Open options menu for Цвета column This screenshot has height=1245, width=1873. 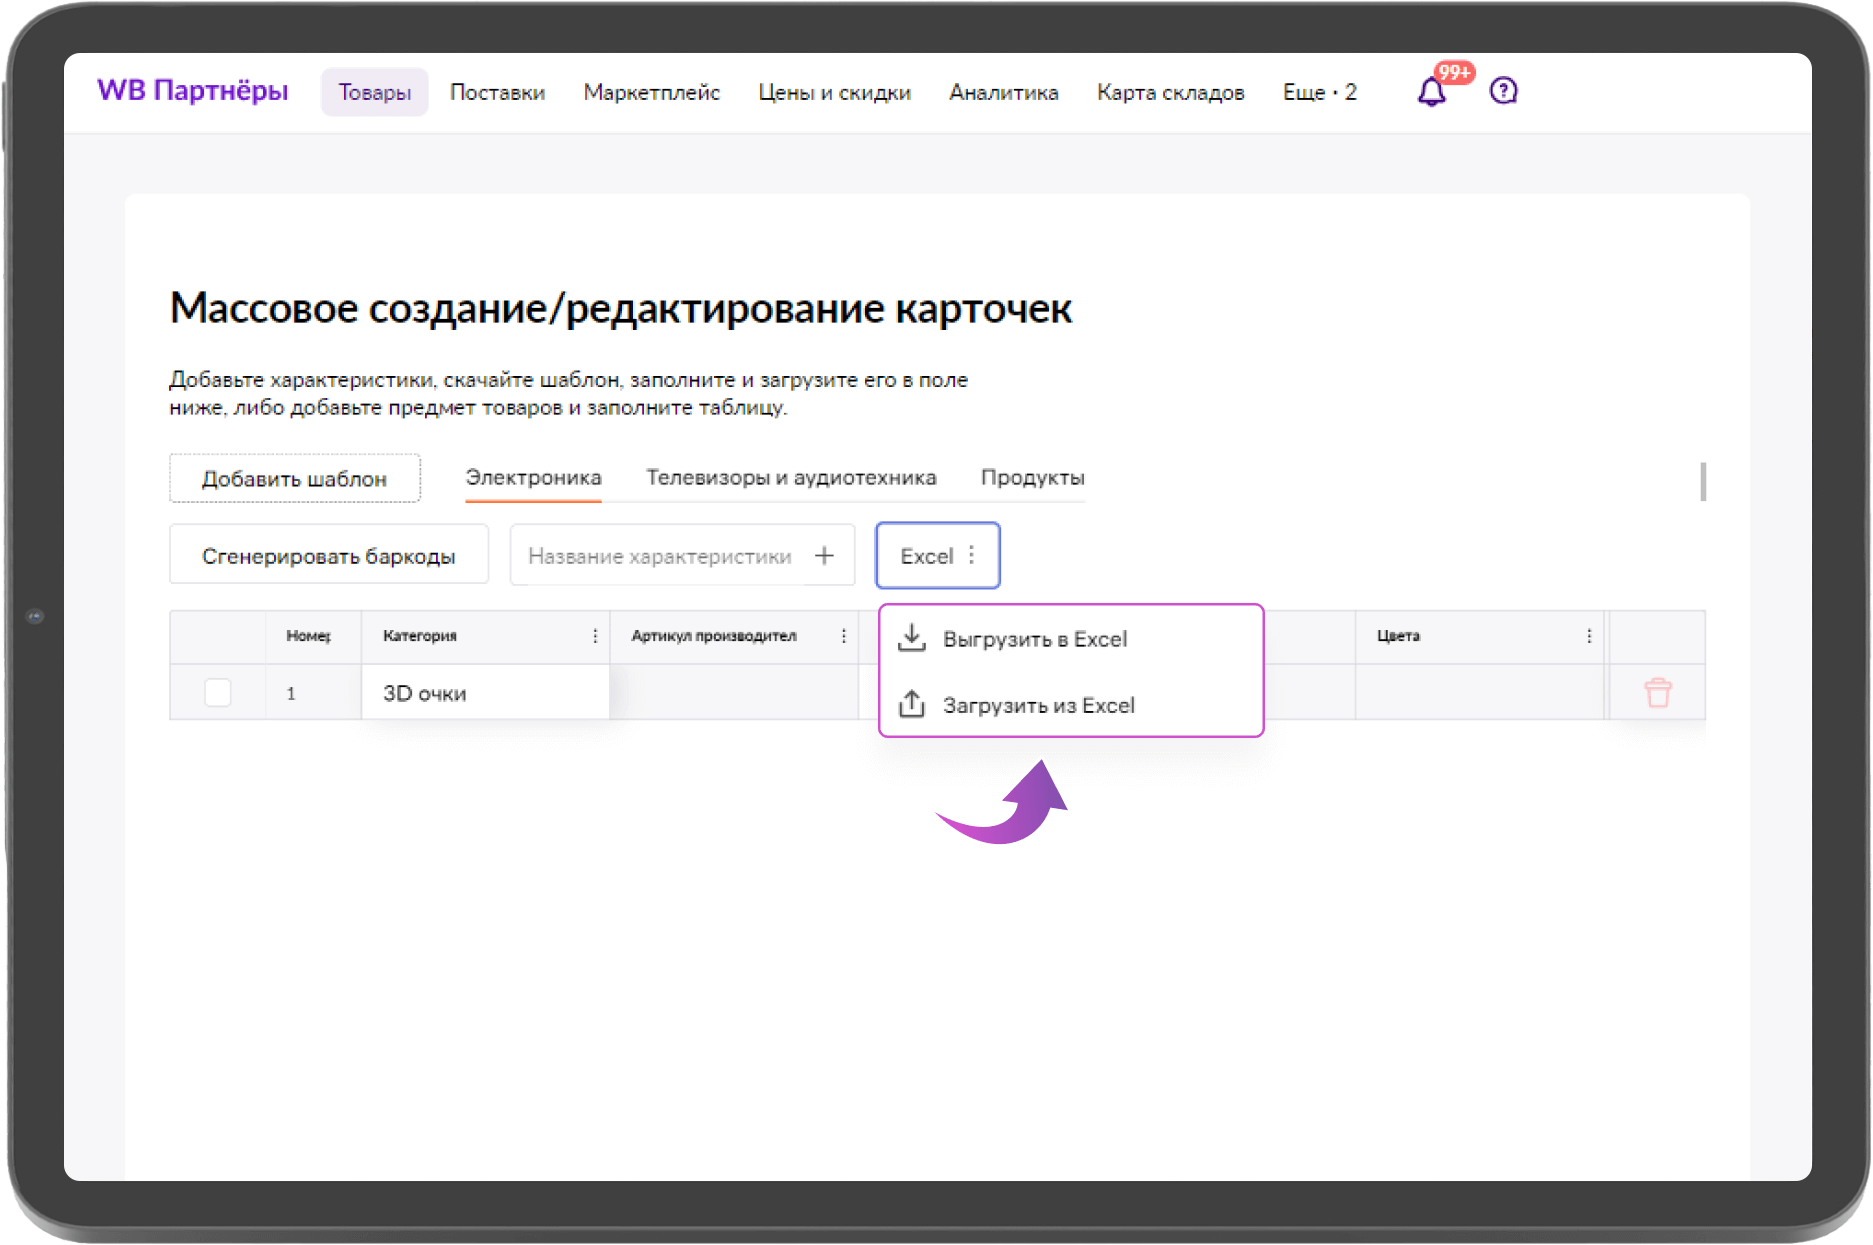click(1588, 635)
